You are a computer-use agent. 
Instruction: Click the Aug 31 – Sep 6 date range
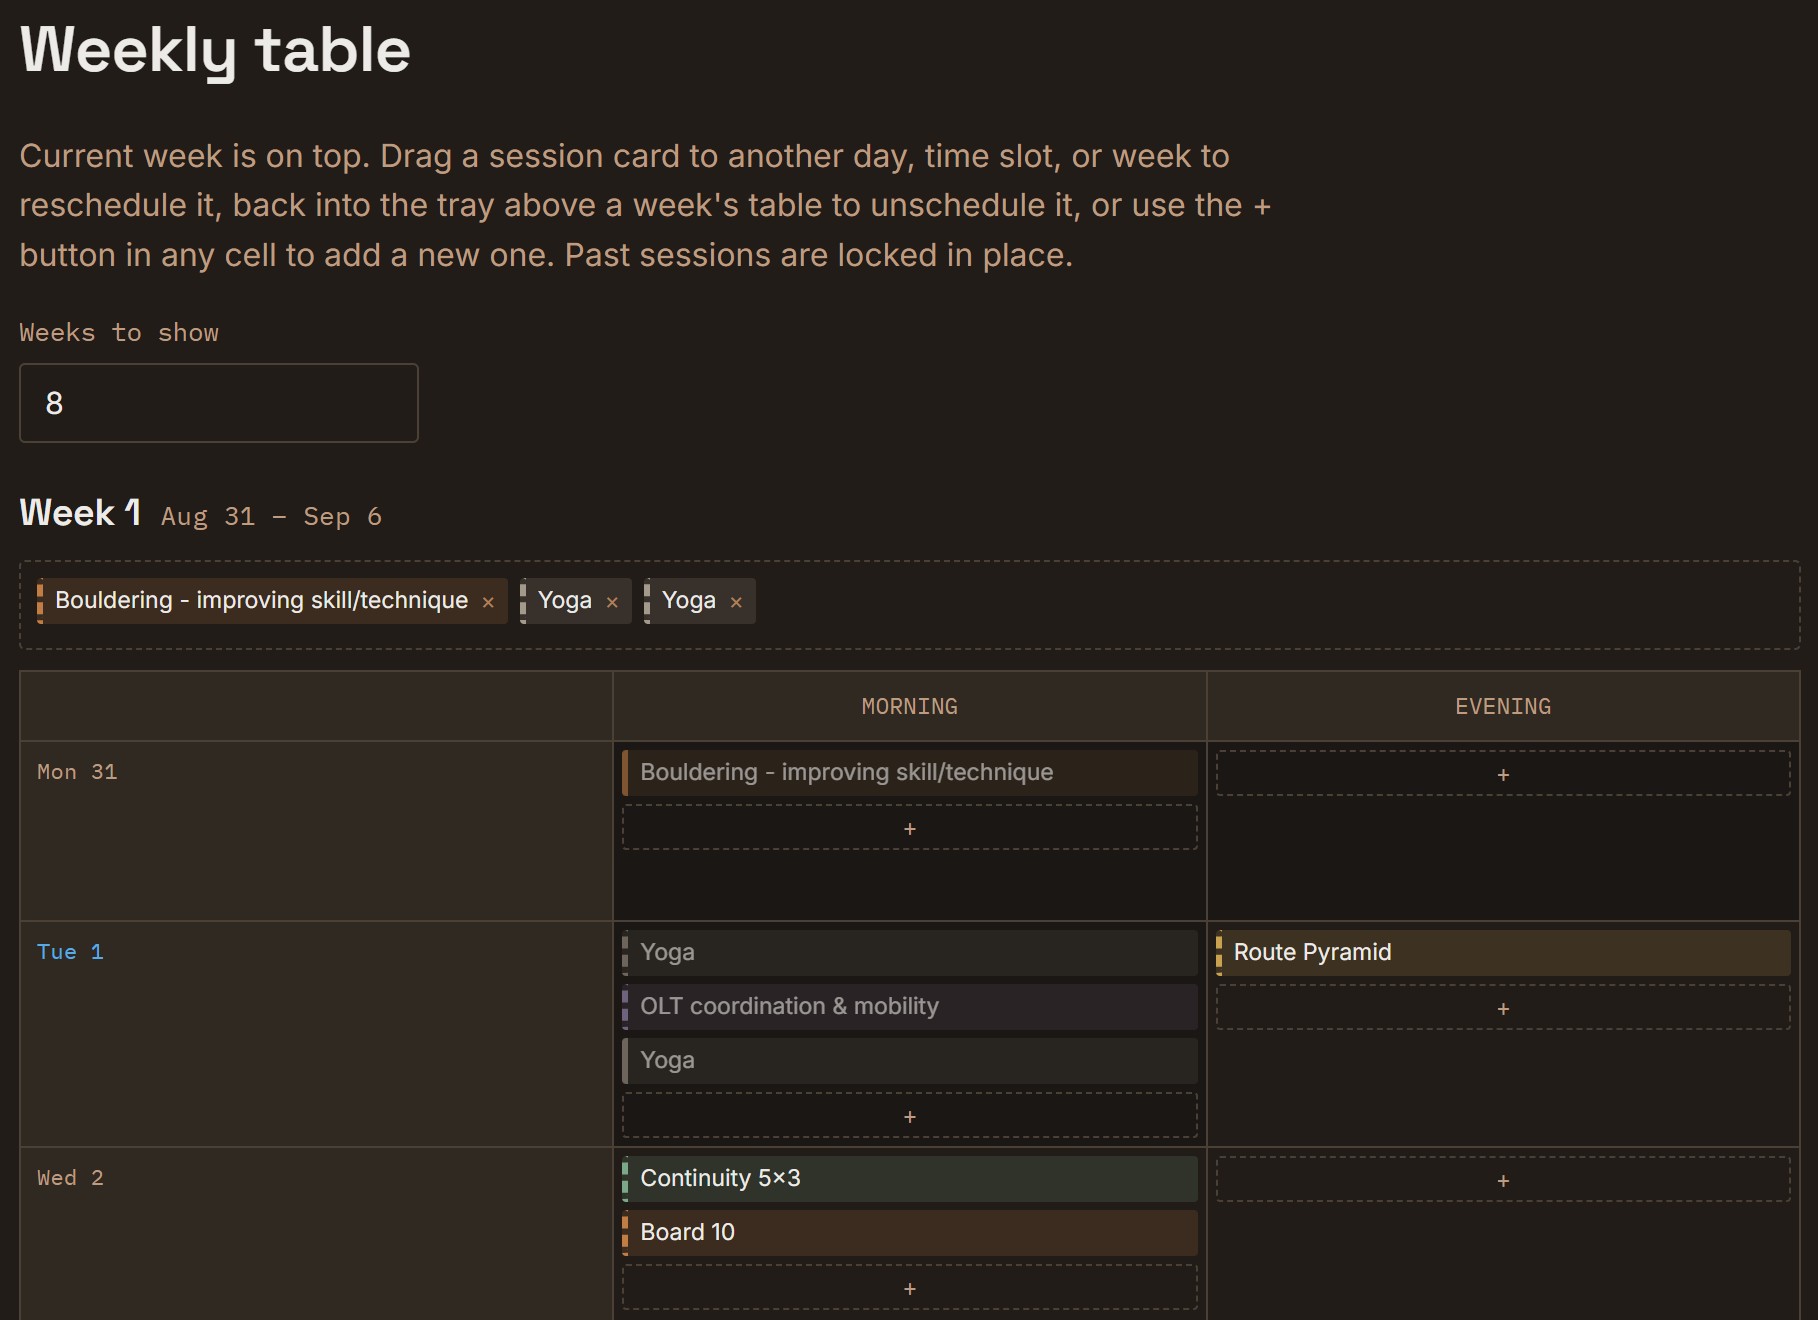271,517
